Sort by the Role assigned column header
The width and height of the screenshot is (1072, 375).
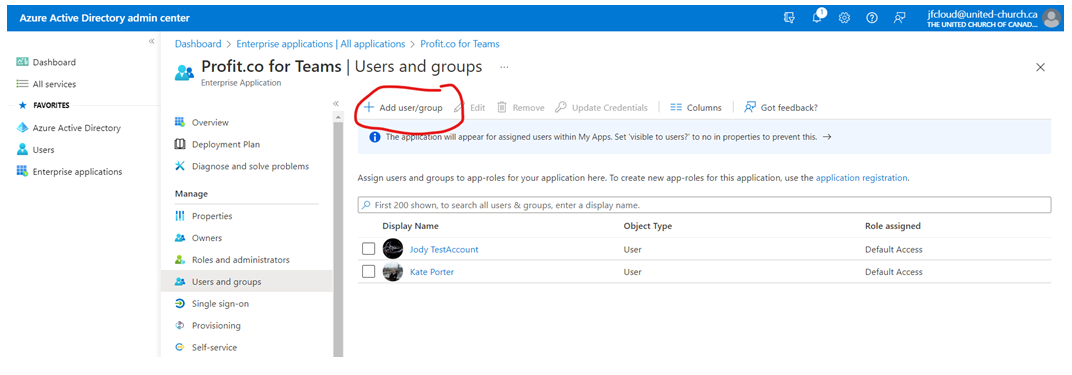(892, 225)
